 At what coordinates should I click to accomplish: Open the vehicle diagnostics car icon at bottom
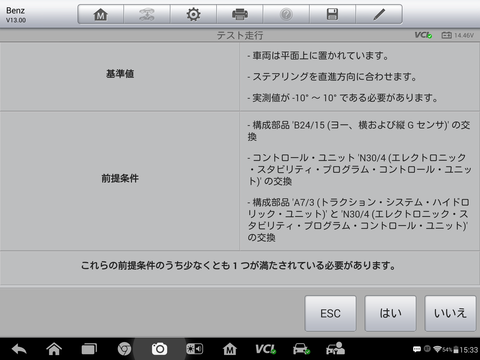[301, 349]
